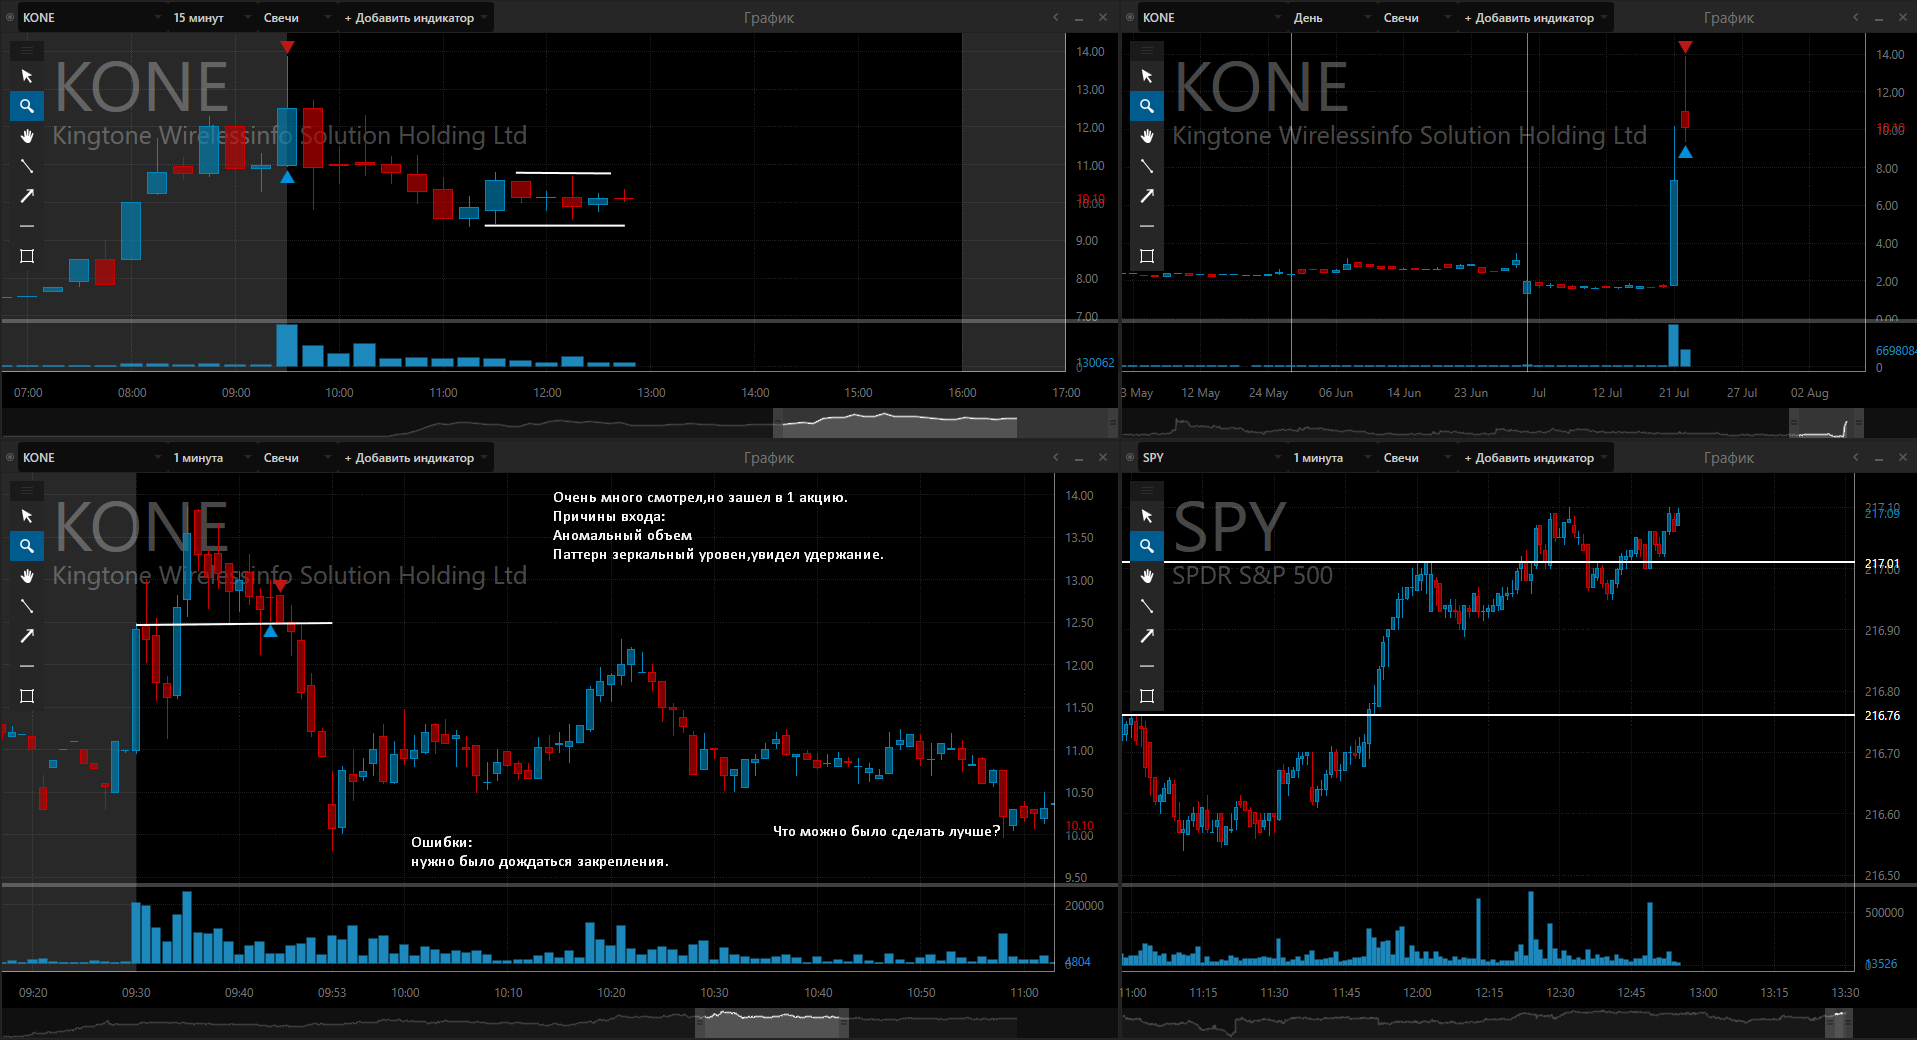This screenshot has height=1040, width=1917.
Task: Open the 'Свечи' chart type dropdown in daily chart
Action: [x=1416, y=18]
